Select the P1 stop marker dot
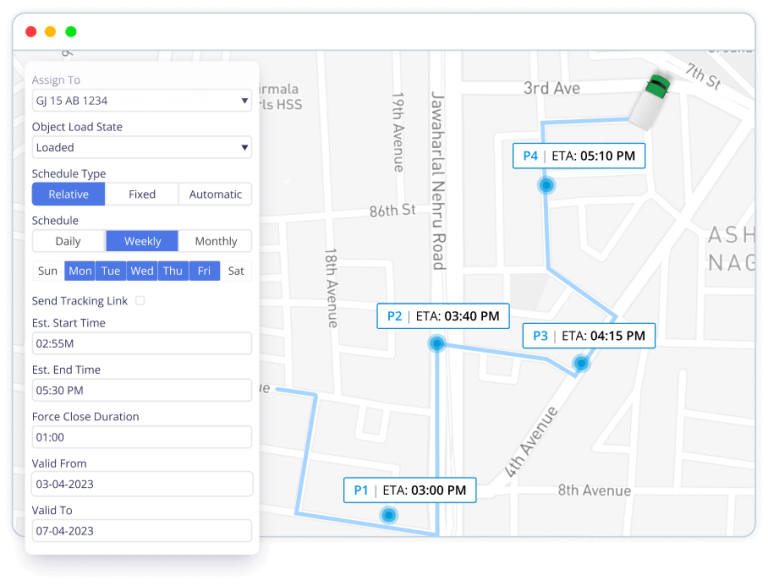 388,515
